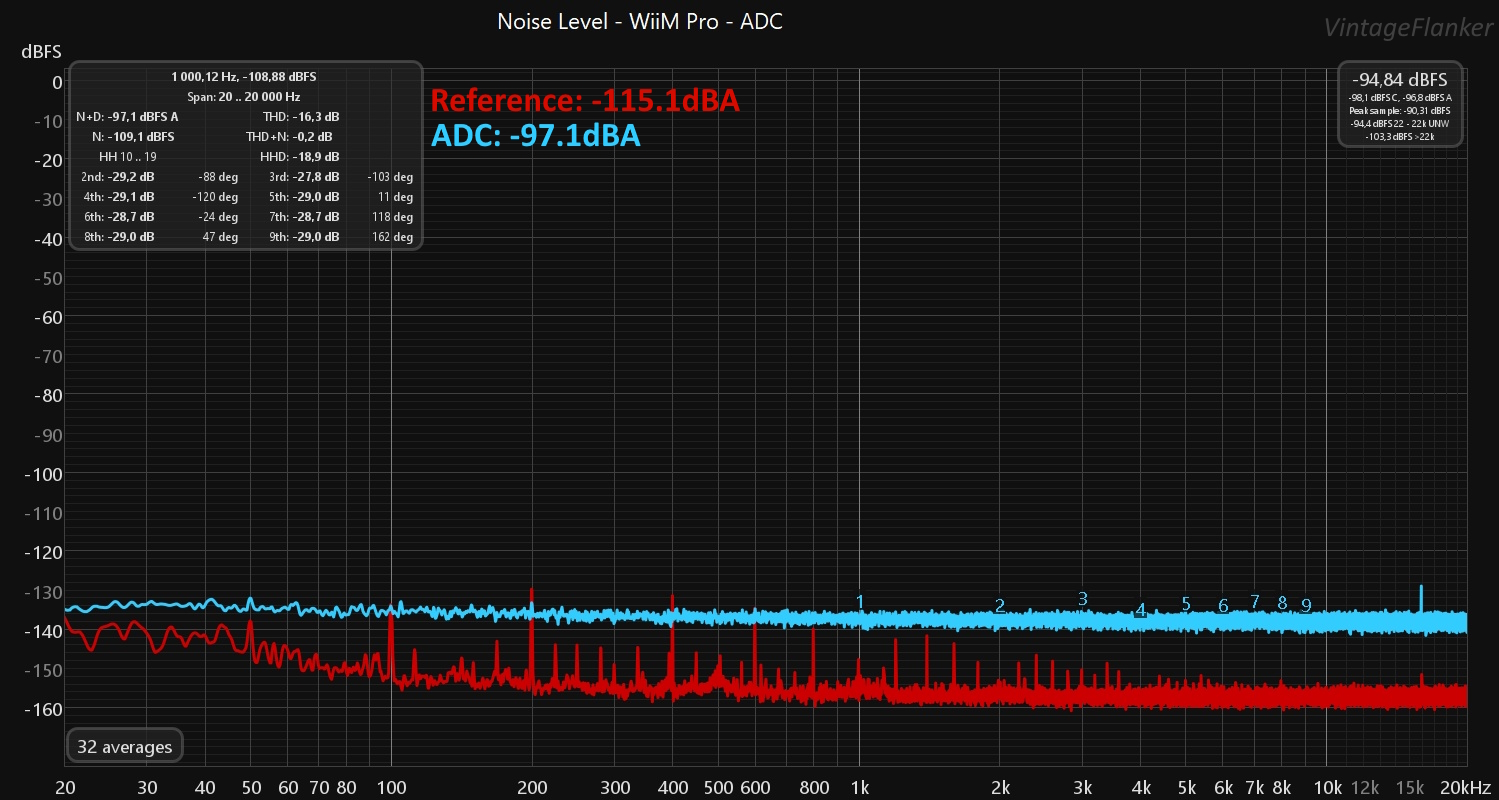Click the 'Peak sample: -90,31 dBFS' line
Viewport: 1499px width, 800px height.
(x=1400, y=110)
